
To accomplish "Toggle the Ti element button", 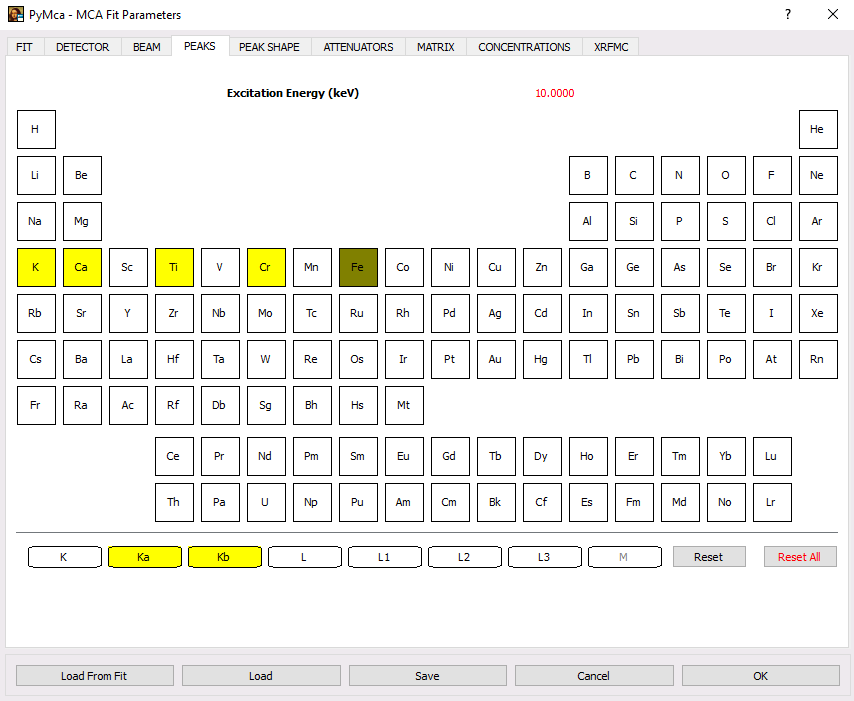I will tap(174, 267).
